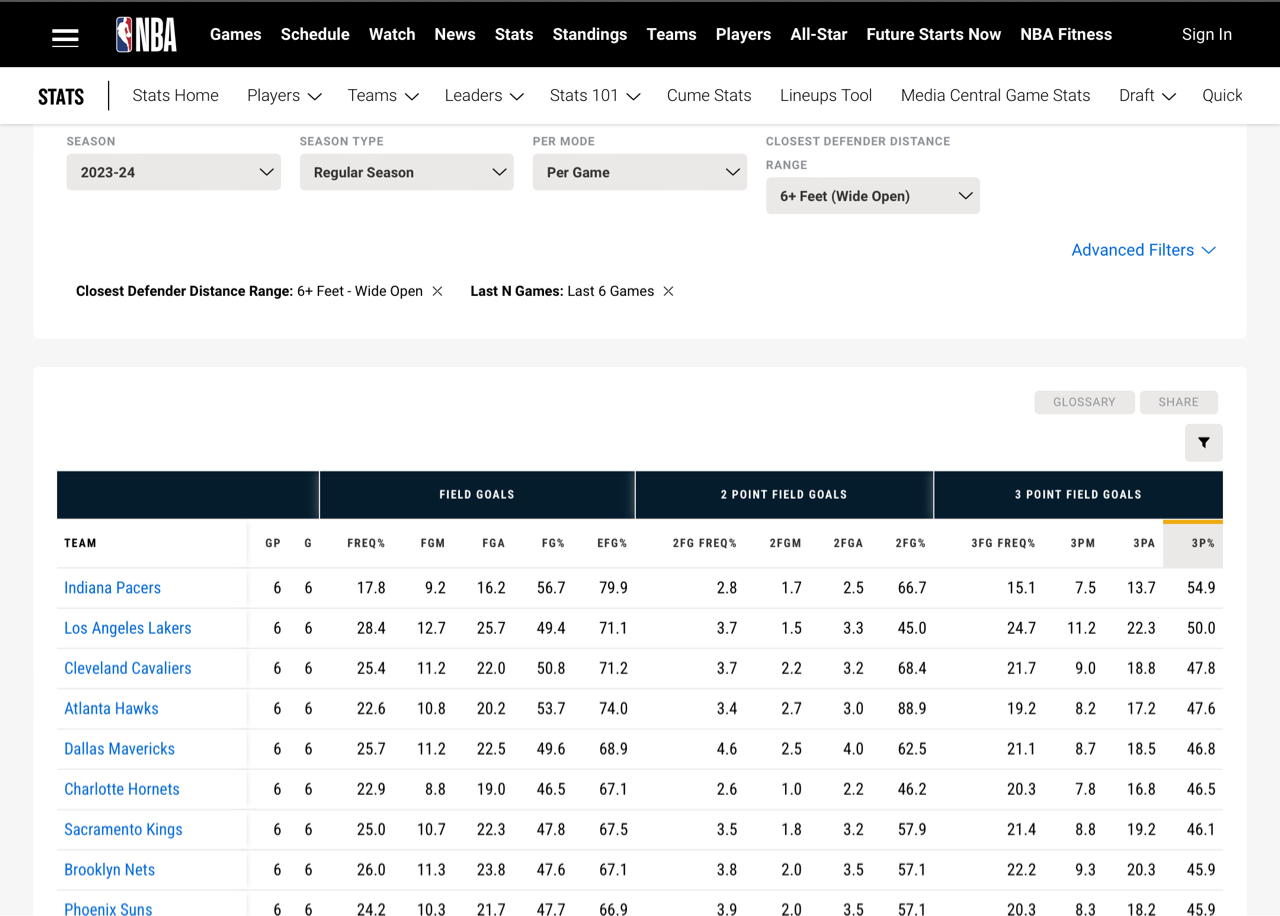Open Brooklyn Nets team link
This screenshot has width=1280, height=916.
[109, 869]
